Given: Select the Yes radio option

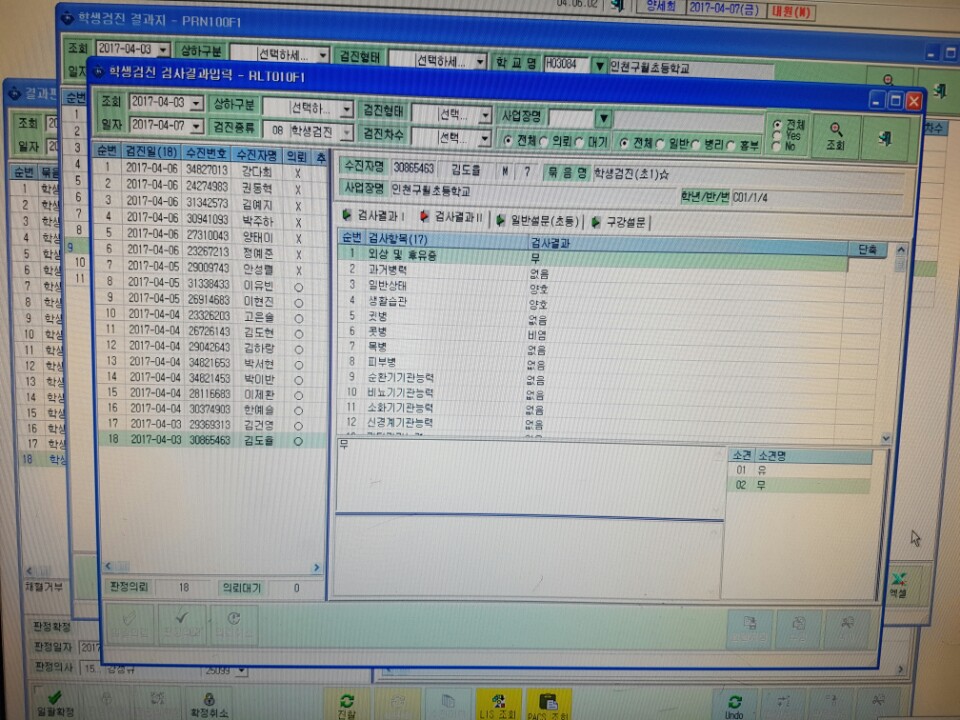Looking at the screenshot, I should click(x=778, y=135).
